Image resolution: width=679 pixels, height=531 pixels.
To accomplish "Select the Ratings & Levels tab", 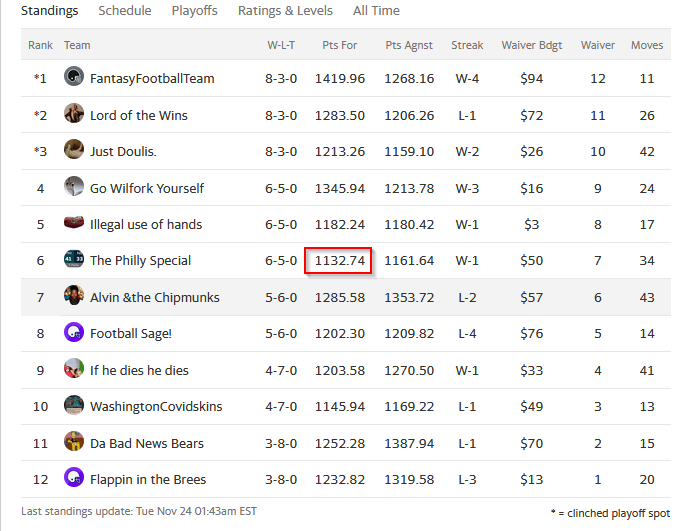I will [285, 11].
